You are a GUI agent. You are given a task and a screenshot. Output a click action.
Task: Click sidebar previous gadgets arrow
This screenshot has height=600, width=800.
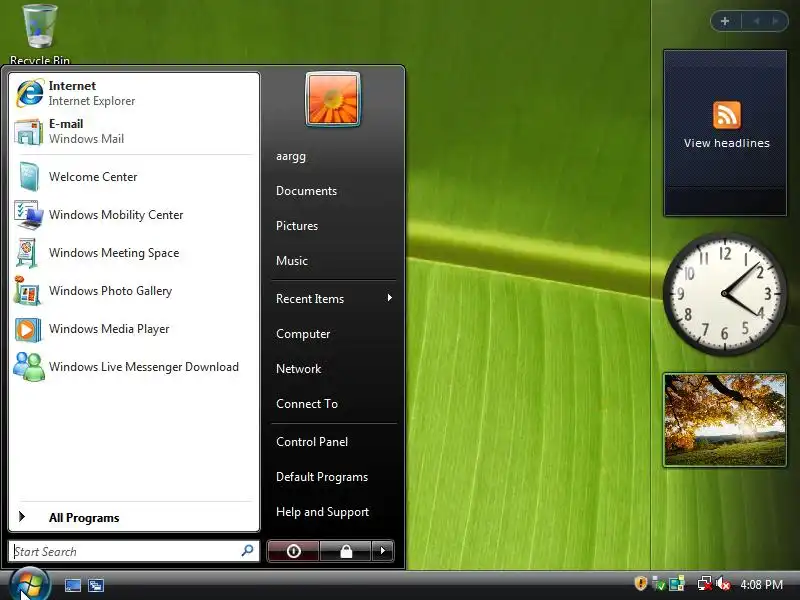(x=756, y=21)
